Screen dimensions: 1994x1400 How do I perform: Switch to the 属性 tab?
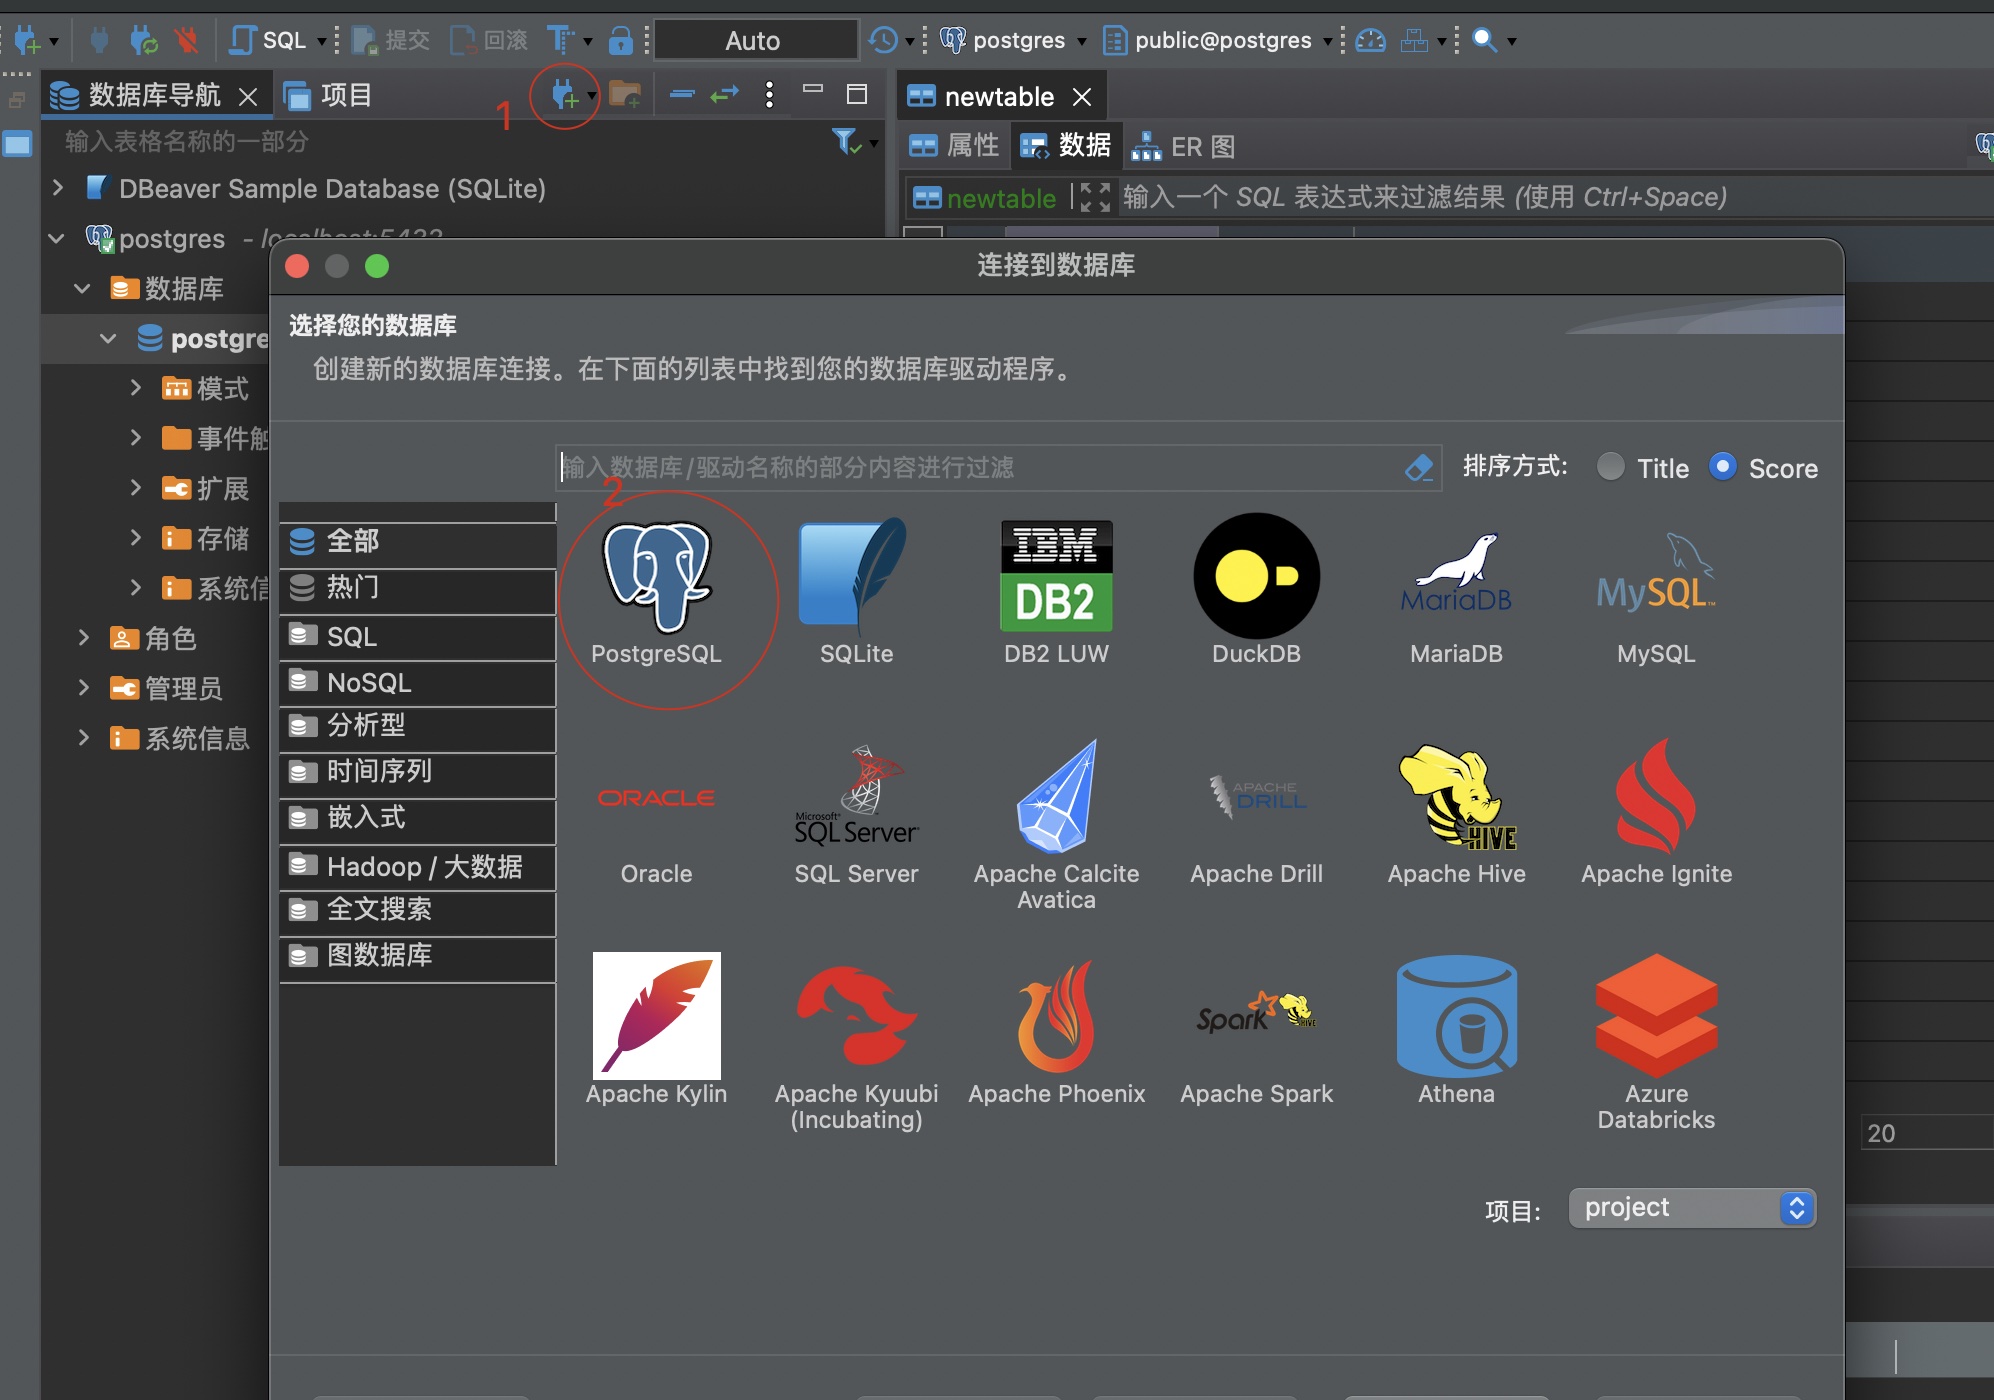click(x=954, y=146)
